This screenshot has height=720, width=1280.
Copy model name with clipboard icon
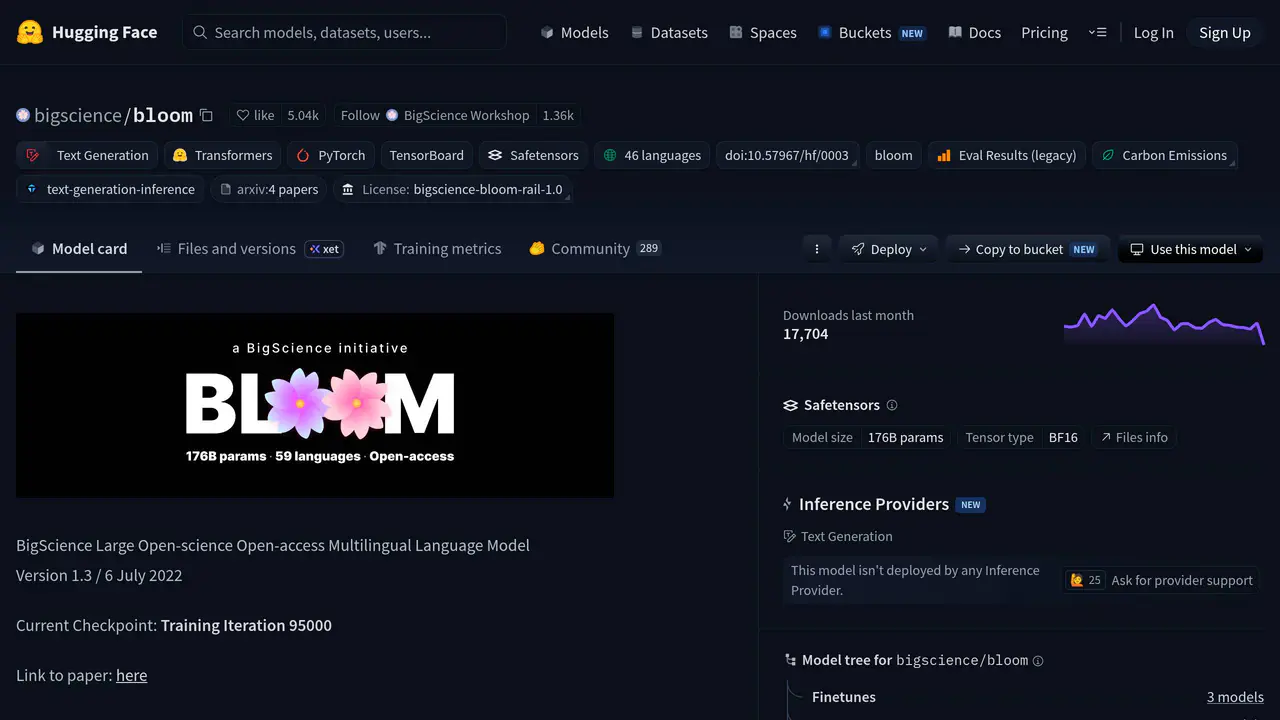(x=206, y=115)
